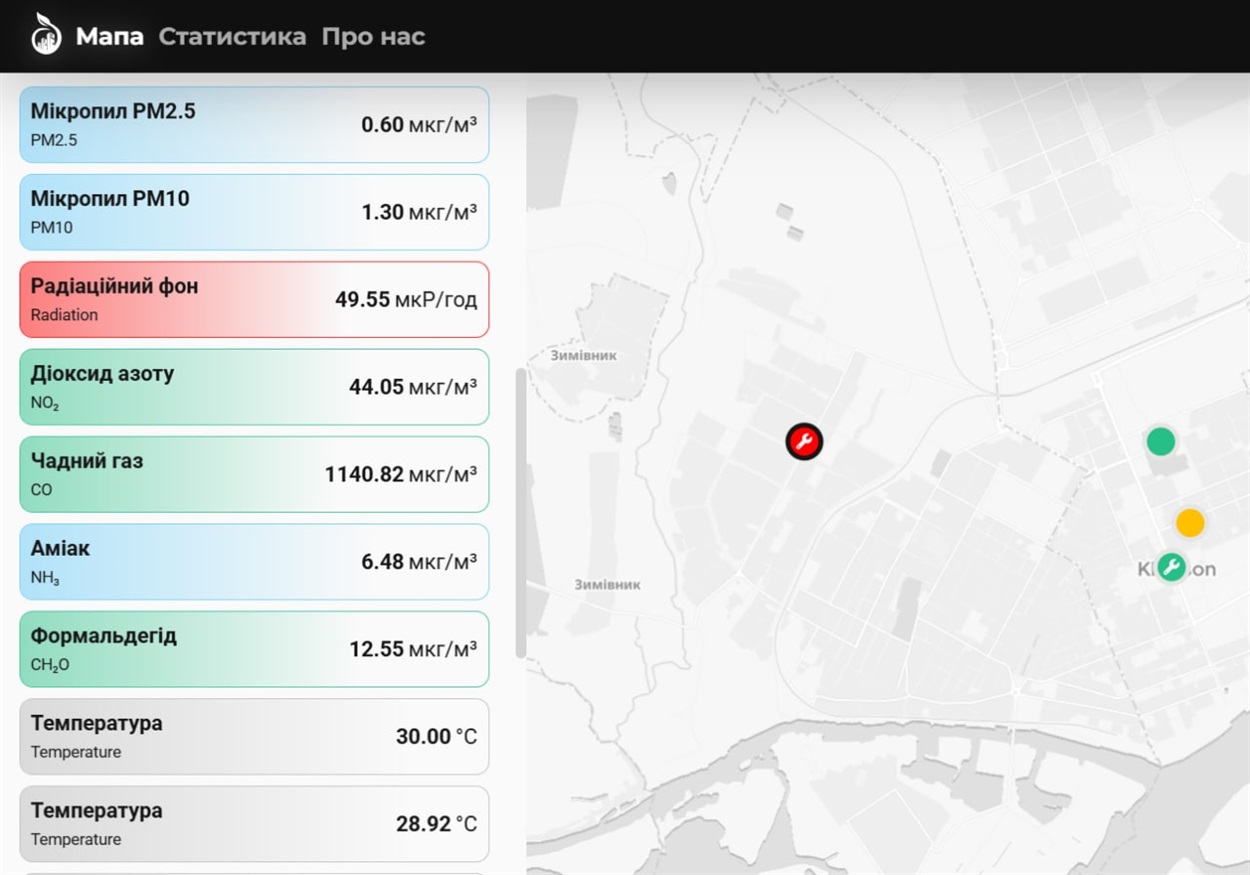This screenshot has height=875, width=1250.
Task: Open the Про нас page
Action: [373, 37]
